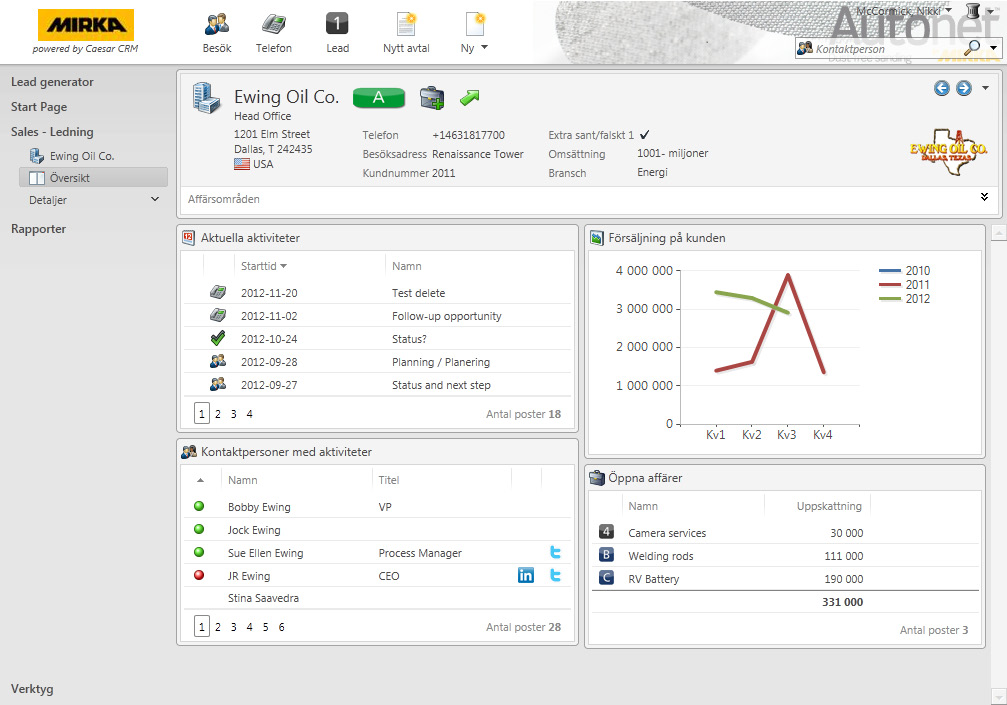Click the Öppna affärer briefcase icon
Screen dimensions: 1007x705
coord(597,478)
